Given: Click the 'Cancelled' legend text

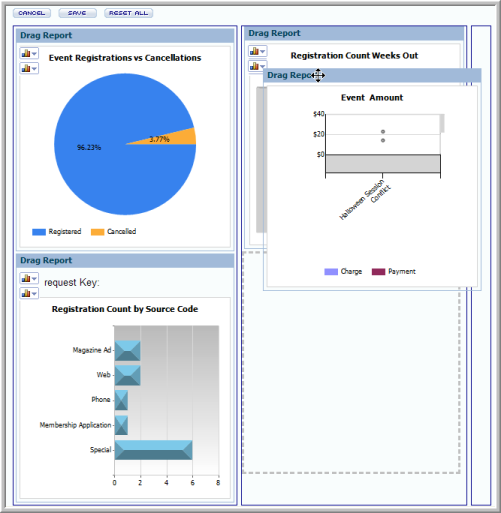Looking at the screenshot, I should click(122, 232).
